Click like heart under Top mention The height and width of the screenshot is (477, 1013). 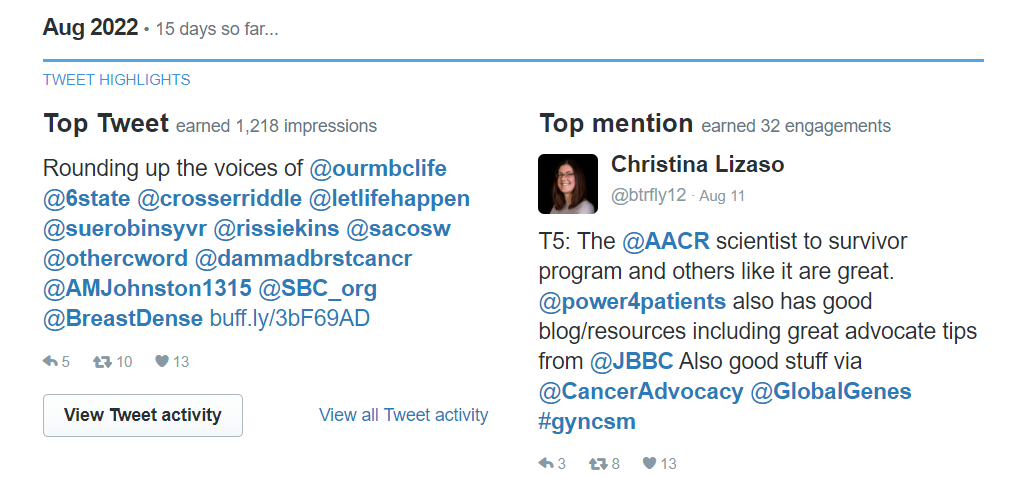(x=649, y=463)
